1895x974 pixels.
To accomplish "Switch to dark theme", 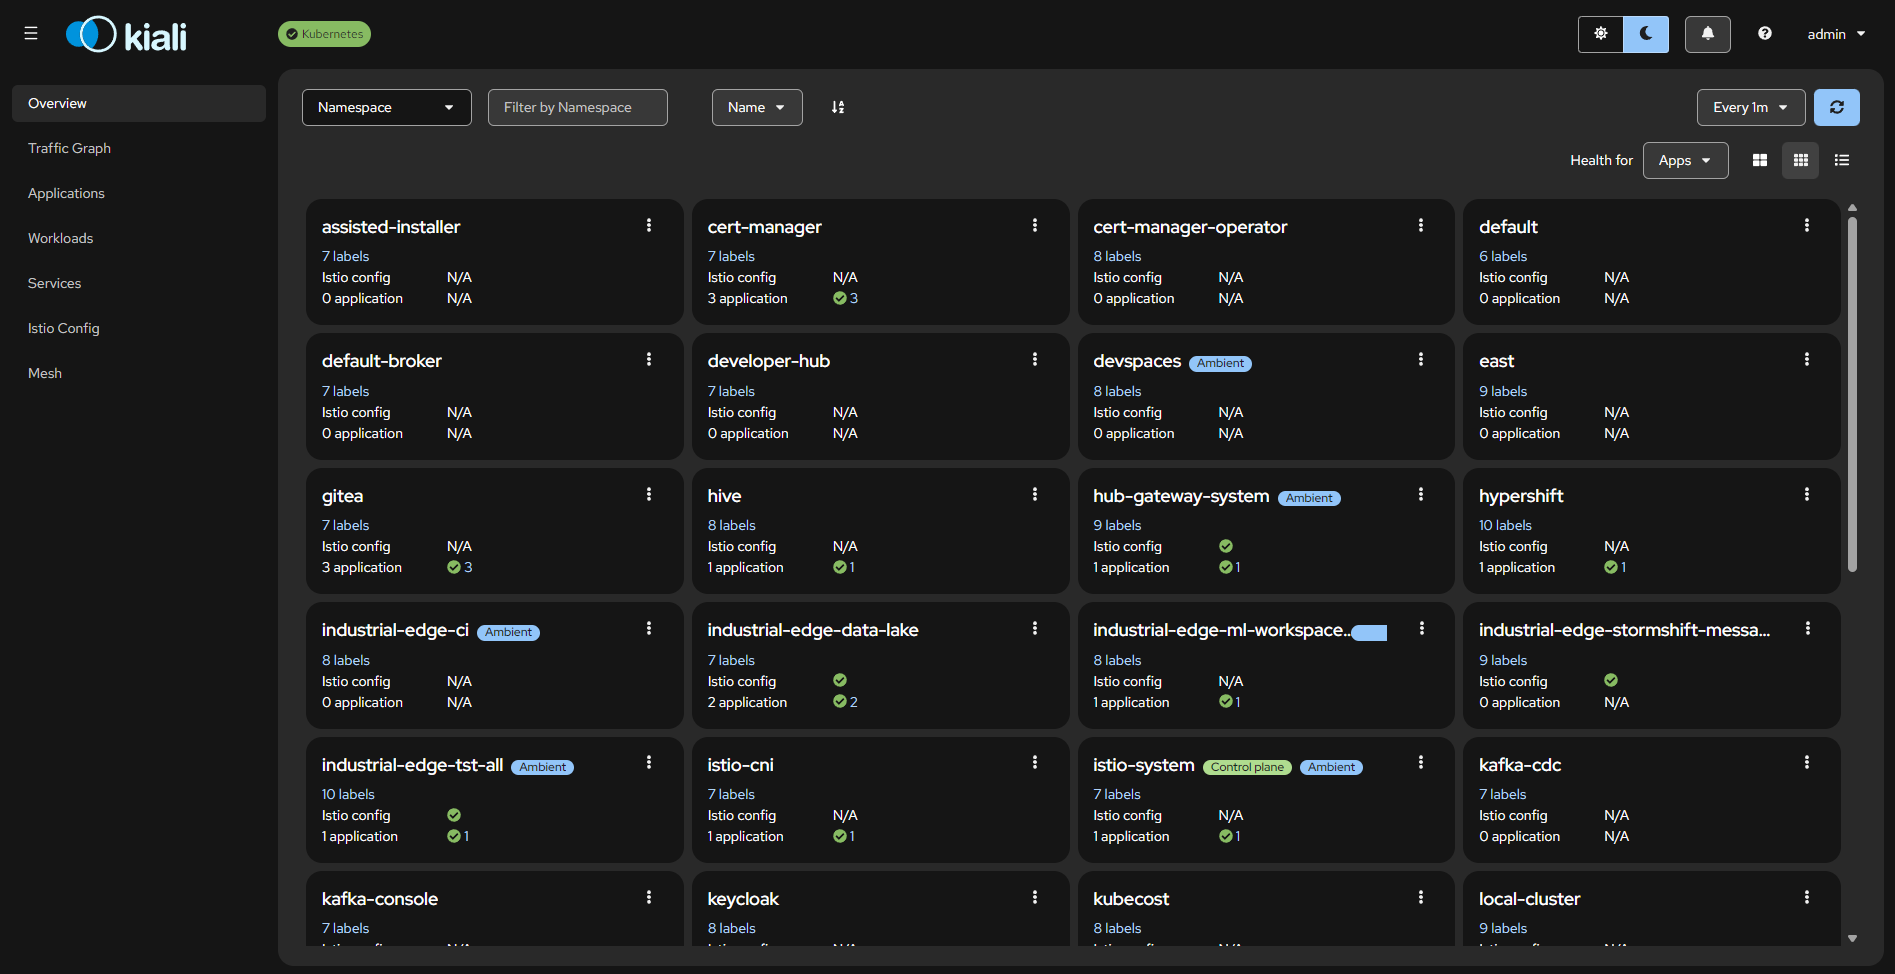I will point(1646,34).
